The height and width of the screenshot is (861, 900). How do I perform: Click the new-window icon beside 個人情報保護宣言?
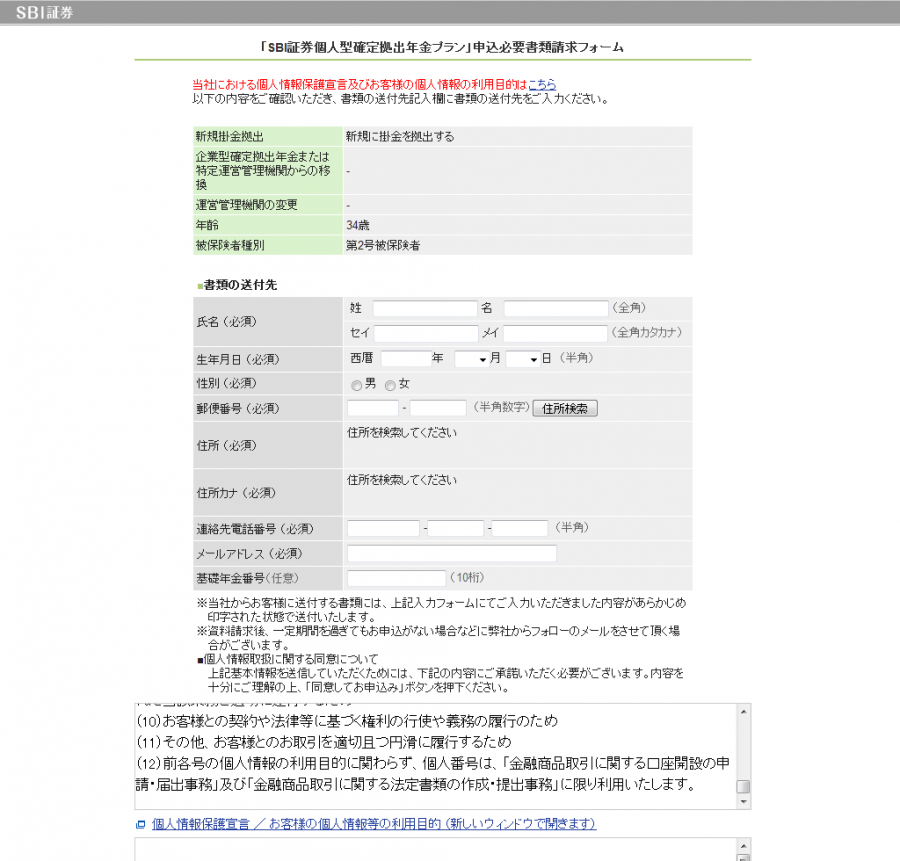tap(141, 825)
